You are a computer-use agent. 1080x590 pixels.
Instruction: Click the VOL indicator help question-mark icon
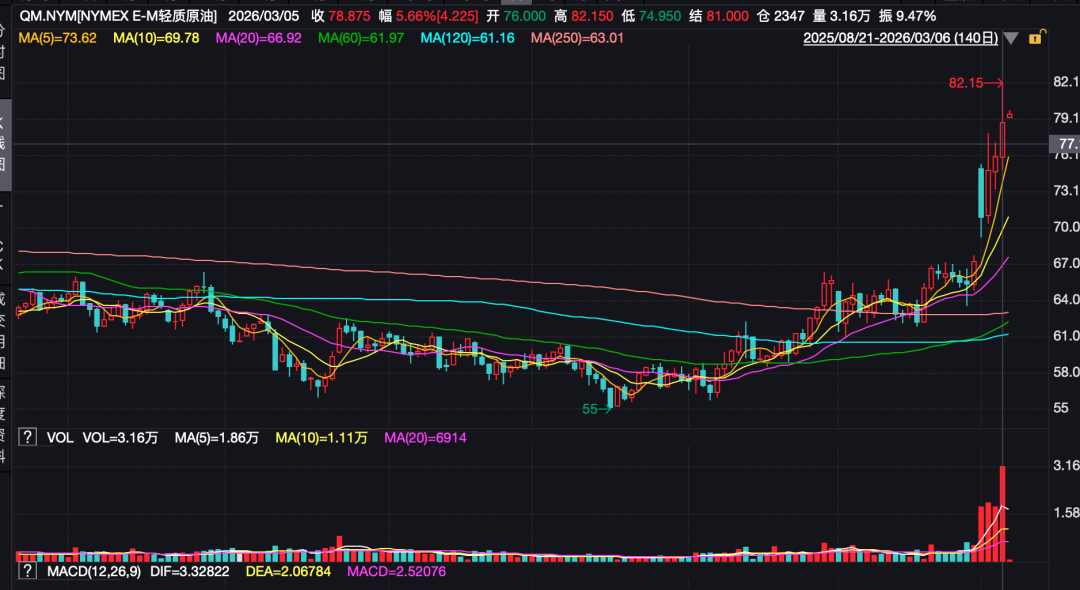[27, 437]
